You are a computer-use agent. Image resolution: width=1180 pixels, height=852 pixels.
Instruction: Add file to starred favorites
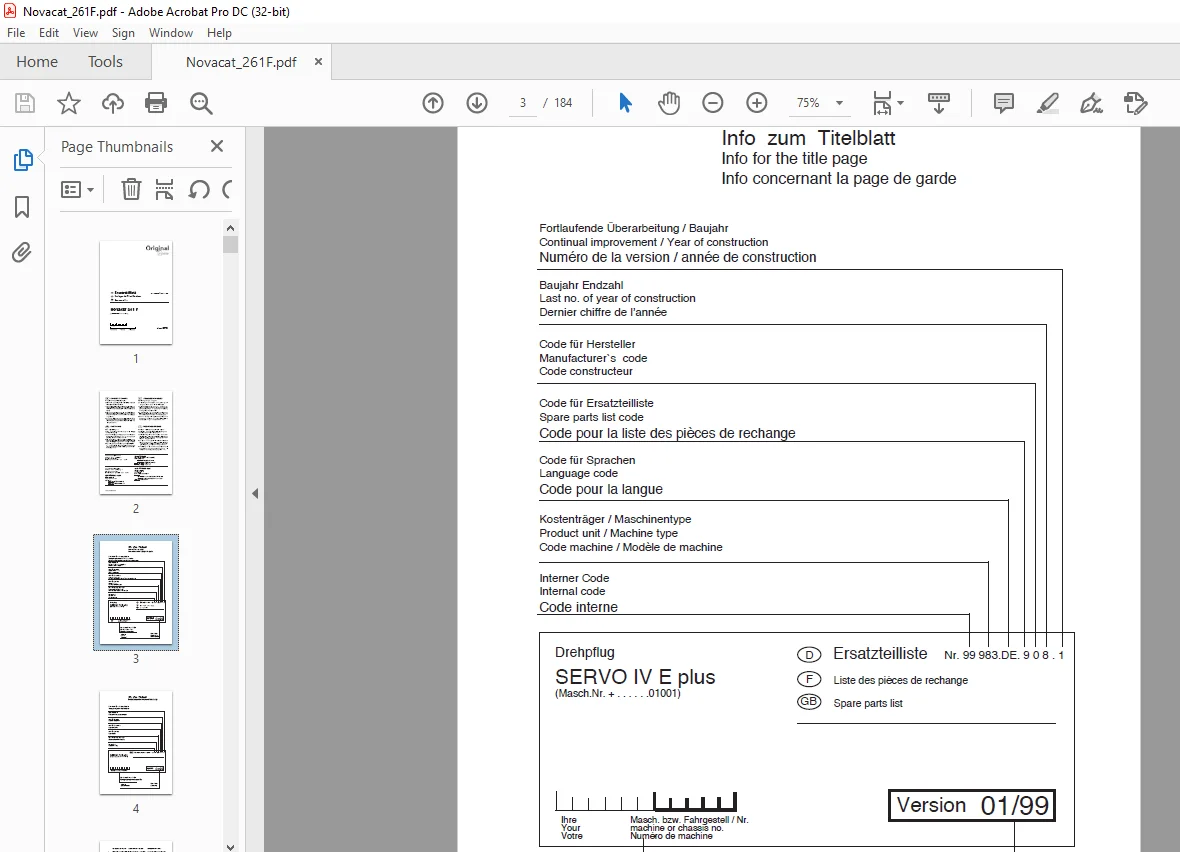(68, 103)
